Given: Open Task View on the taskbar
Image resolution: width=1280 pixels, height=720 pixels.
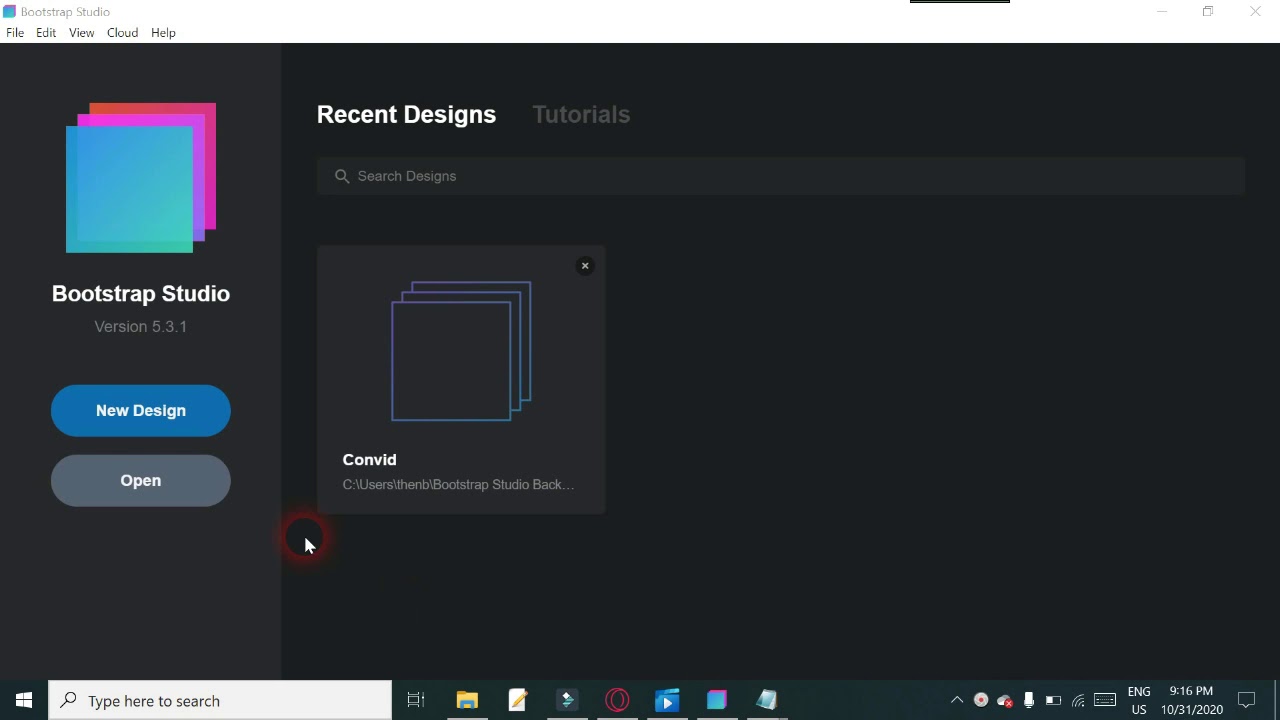Looking at the screenshot, I should [416, 700].
